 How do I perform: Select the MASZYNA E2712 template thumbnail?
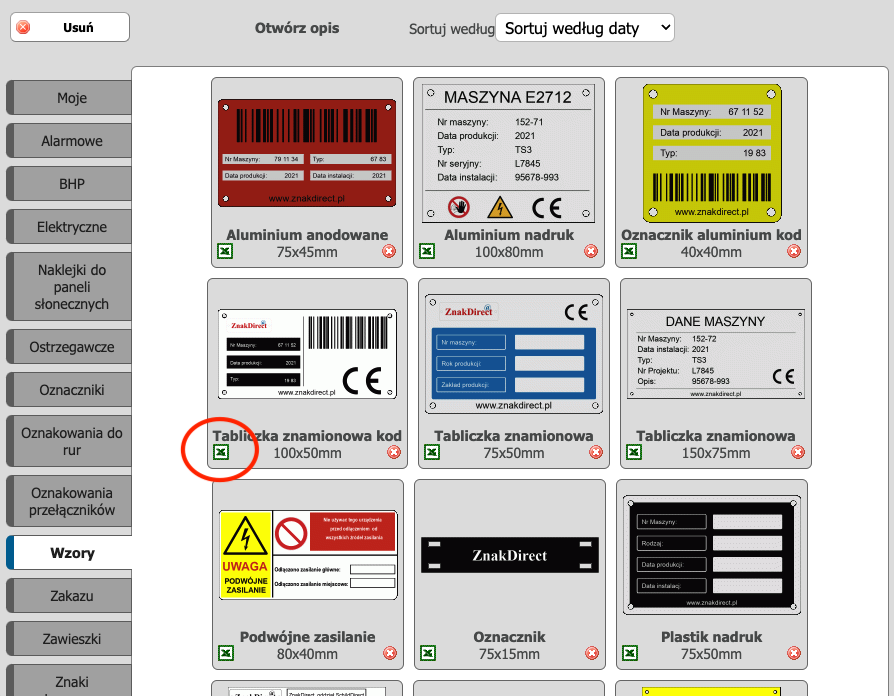tap(508, 151)
